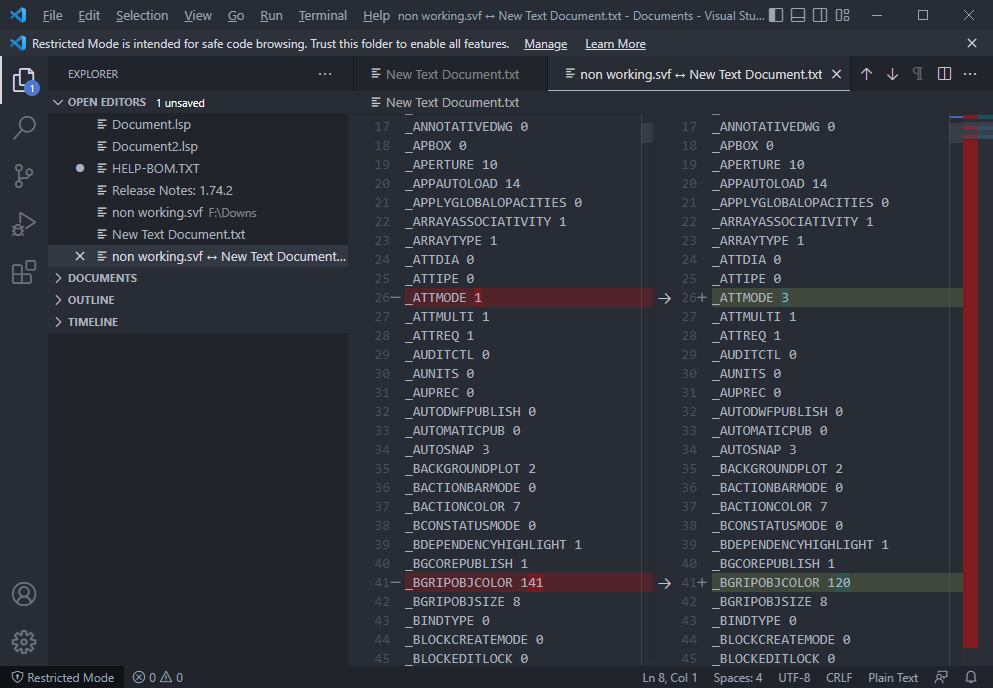Image resolution: width=993 pixels, height=688 pixels.
Task: Click the diff overview ruler red region
Action: click(x=970, y=393)
